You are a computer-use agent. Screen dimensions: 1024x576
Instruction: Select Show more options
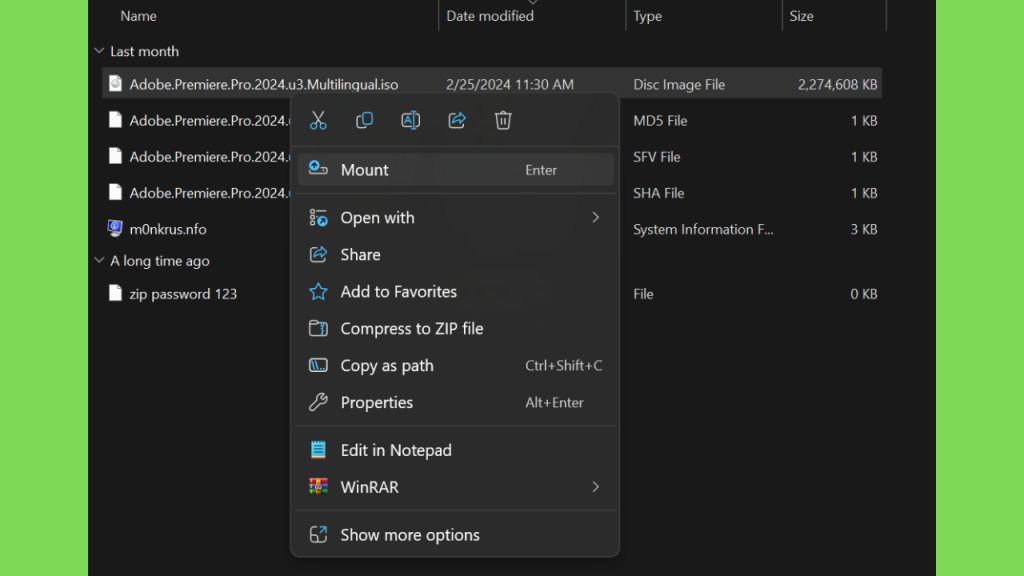[x=455, y=535]
